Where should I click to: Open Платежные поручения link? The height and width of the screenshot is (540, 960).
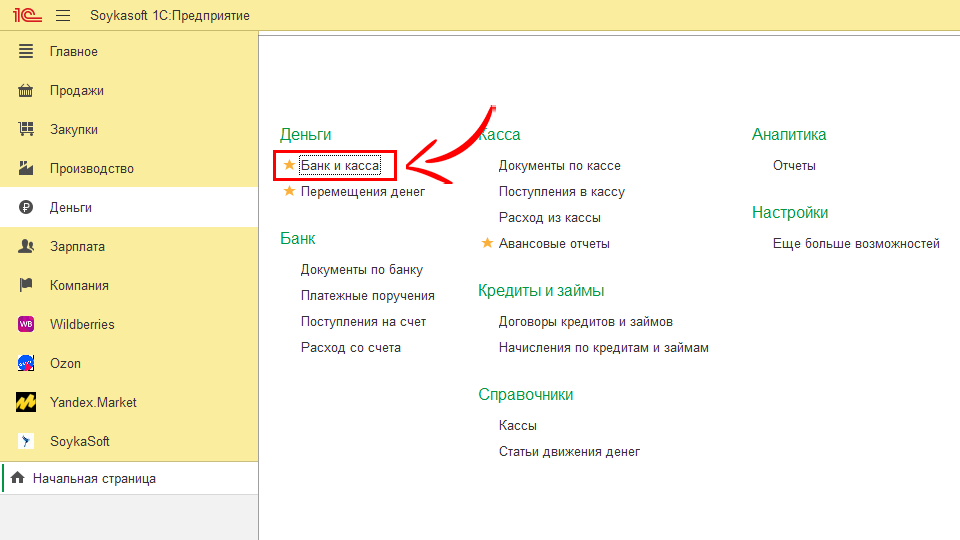pos(367,296)
